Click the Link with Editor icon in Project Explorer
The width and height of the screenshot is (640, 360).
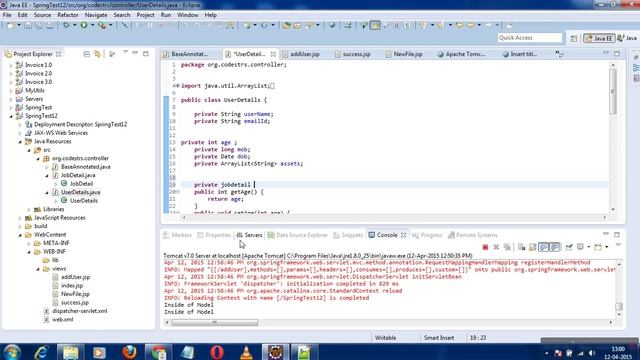click(x=98, y=53)
